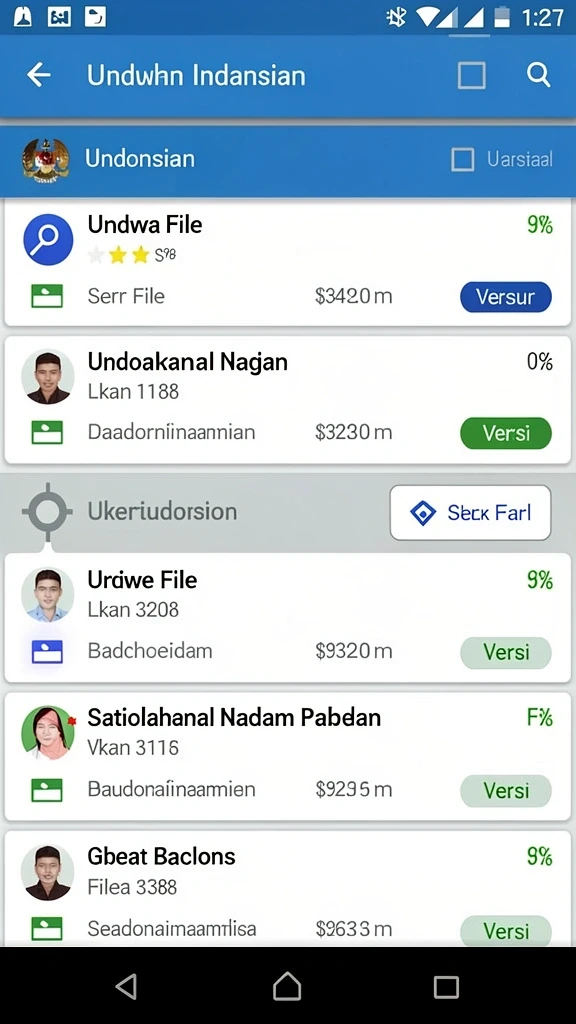The image size is (576, 1024).
Task: Open the Gbeat Baclons list item
Action: 287,888
